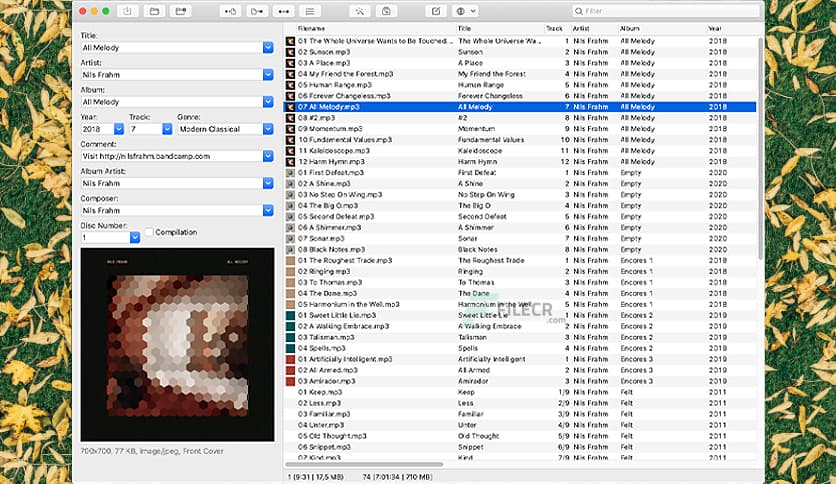Click the cover icon of 08 Black Notes.mp3
This screenshot has width=836, height=484.
point(290,249)
